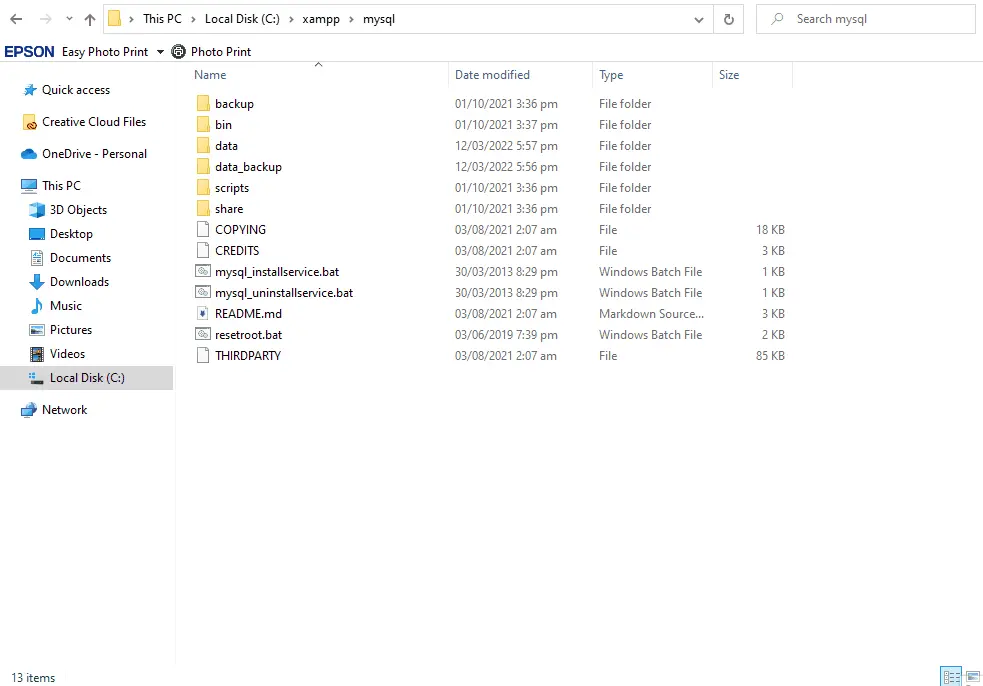Open recent locations dropdown beside back button
Image resolution: width=983 pixels, height=686 pixels.
(68, 18)
